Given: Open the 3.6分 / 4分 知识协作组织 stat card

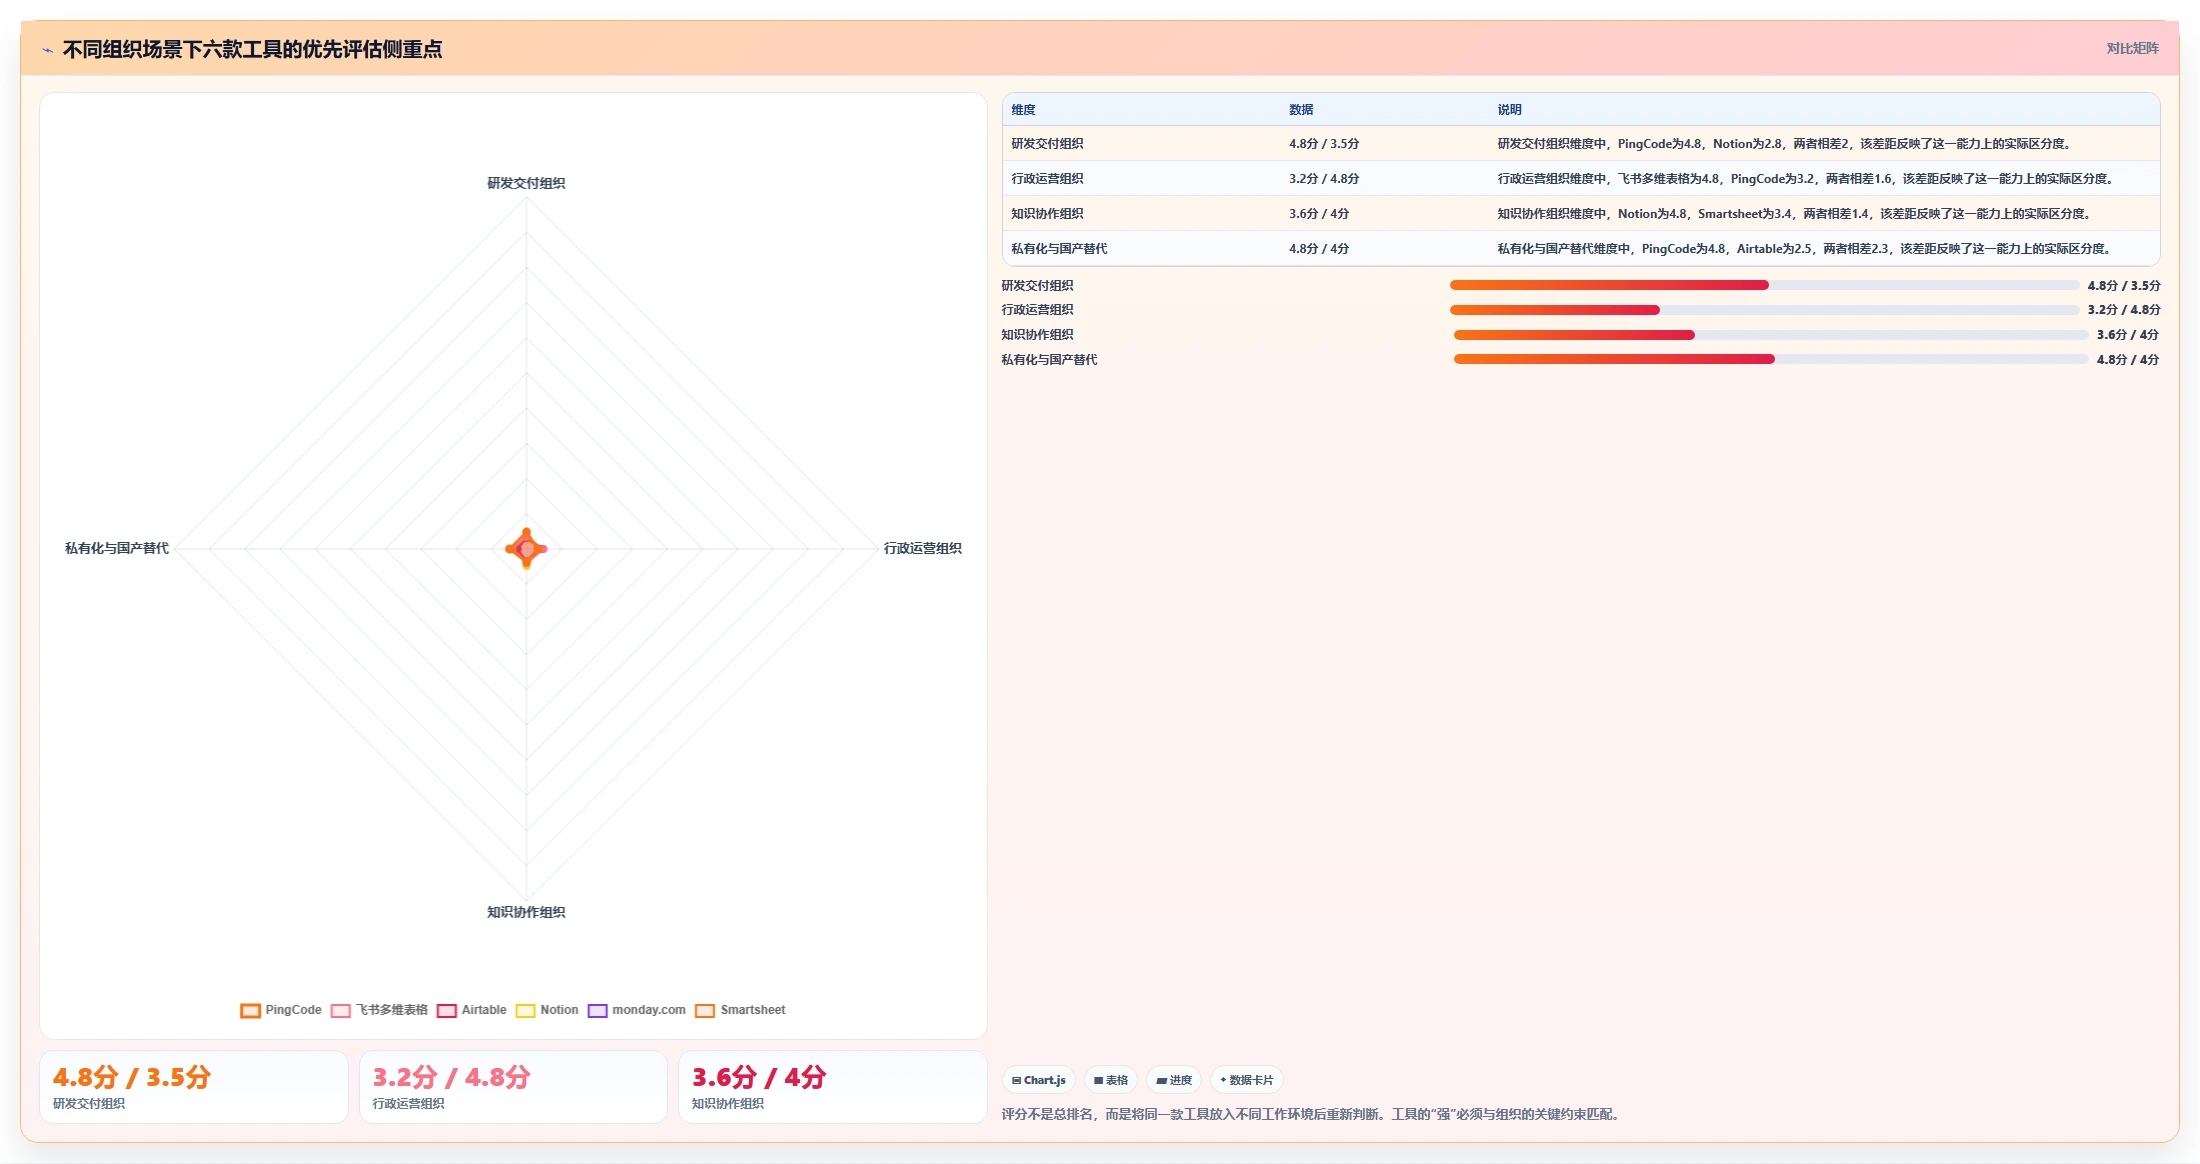Looking at the screenshot, I should (833, 1087).
